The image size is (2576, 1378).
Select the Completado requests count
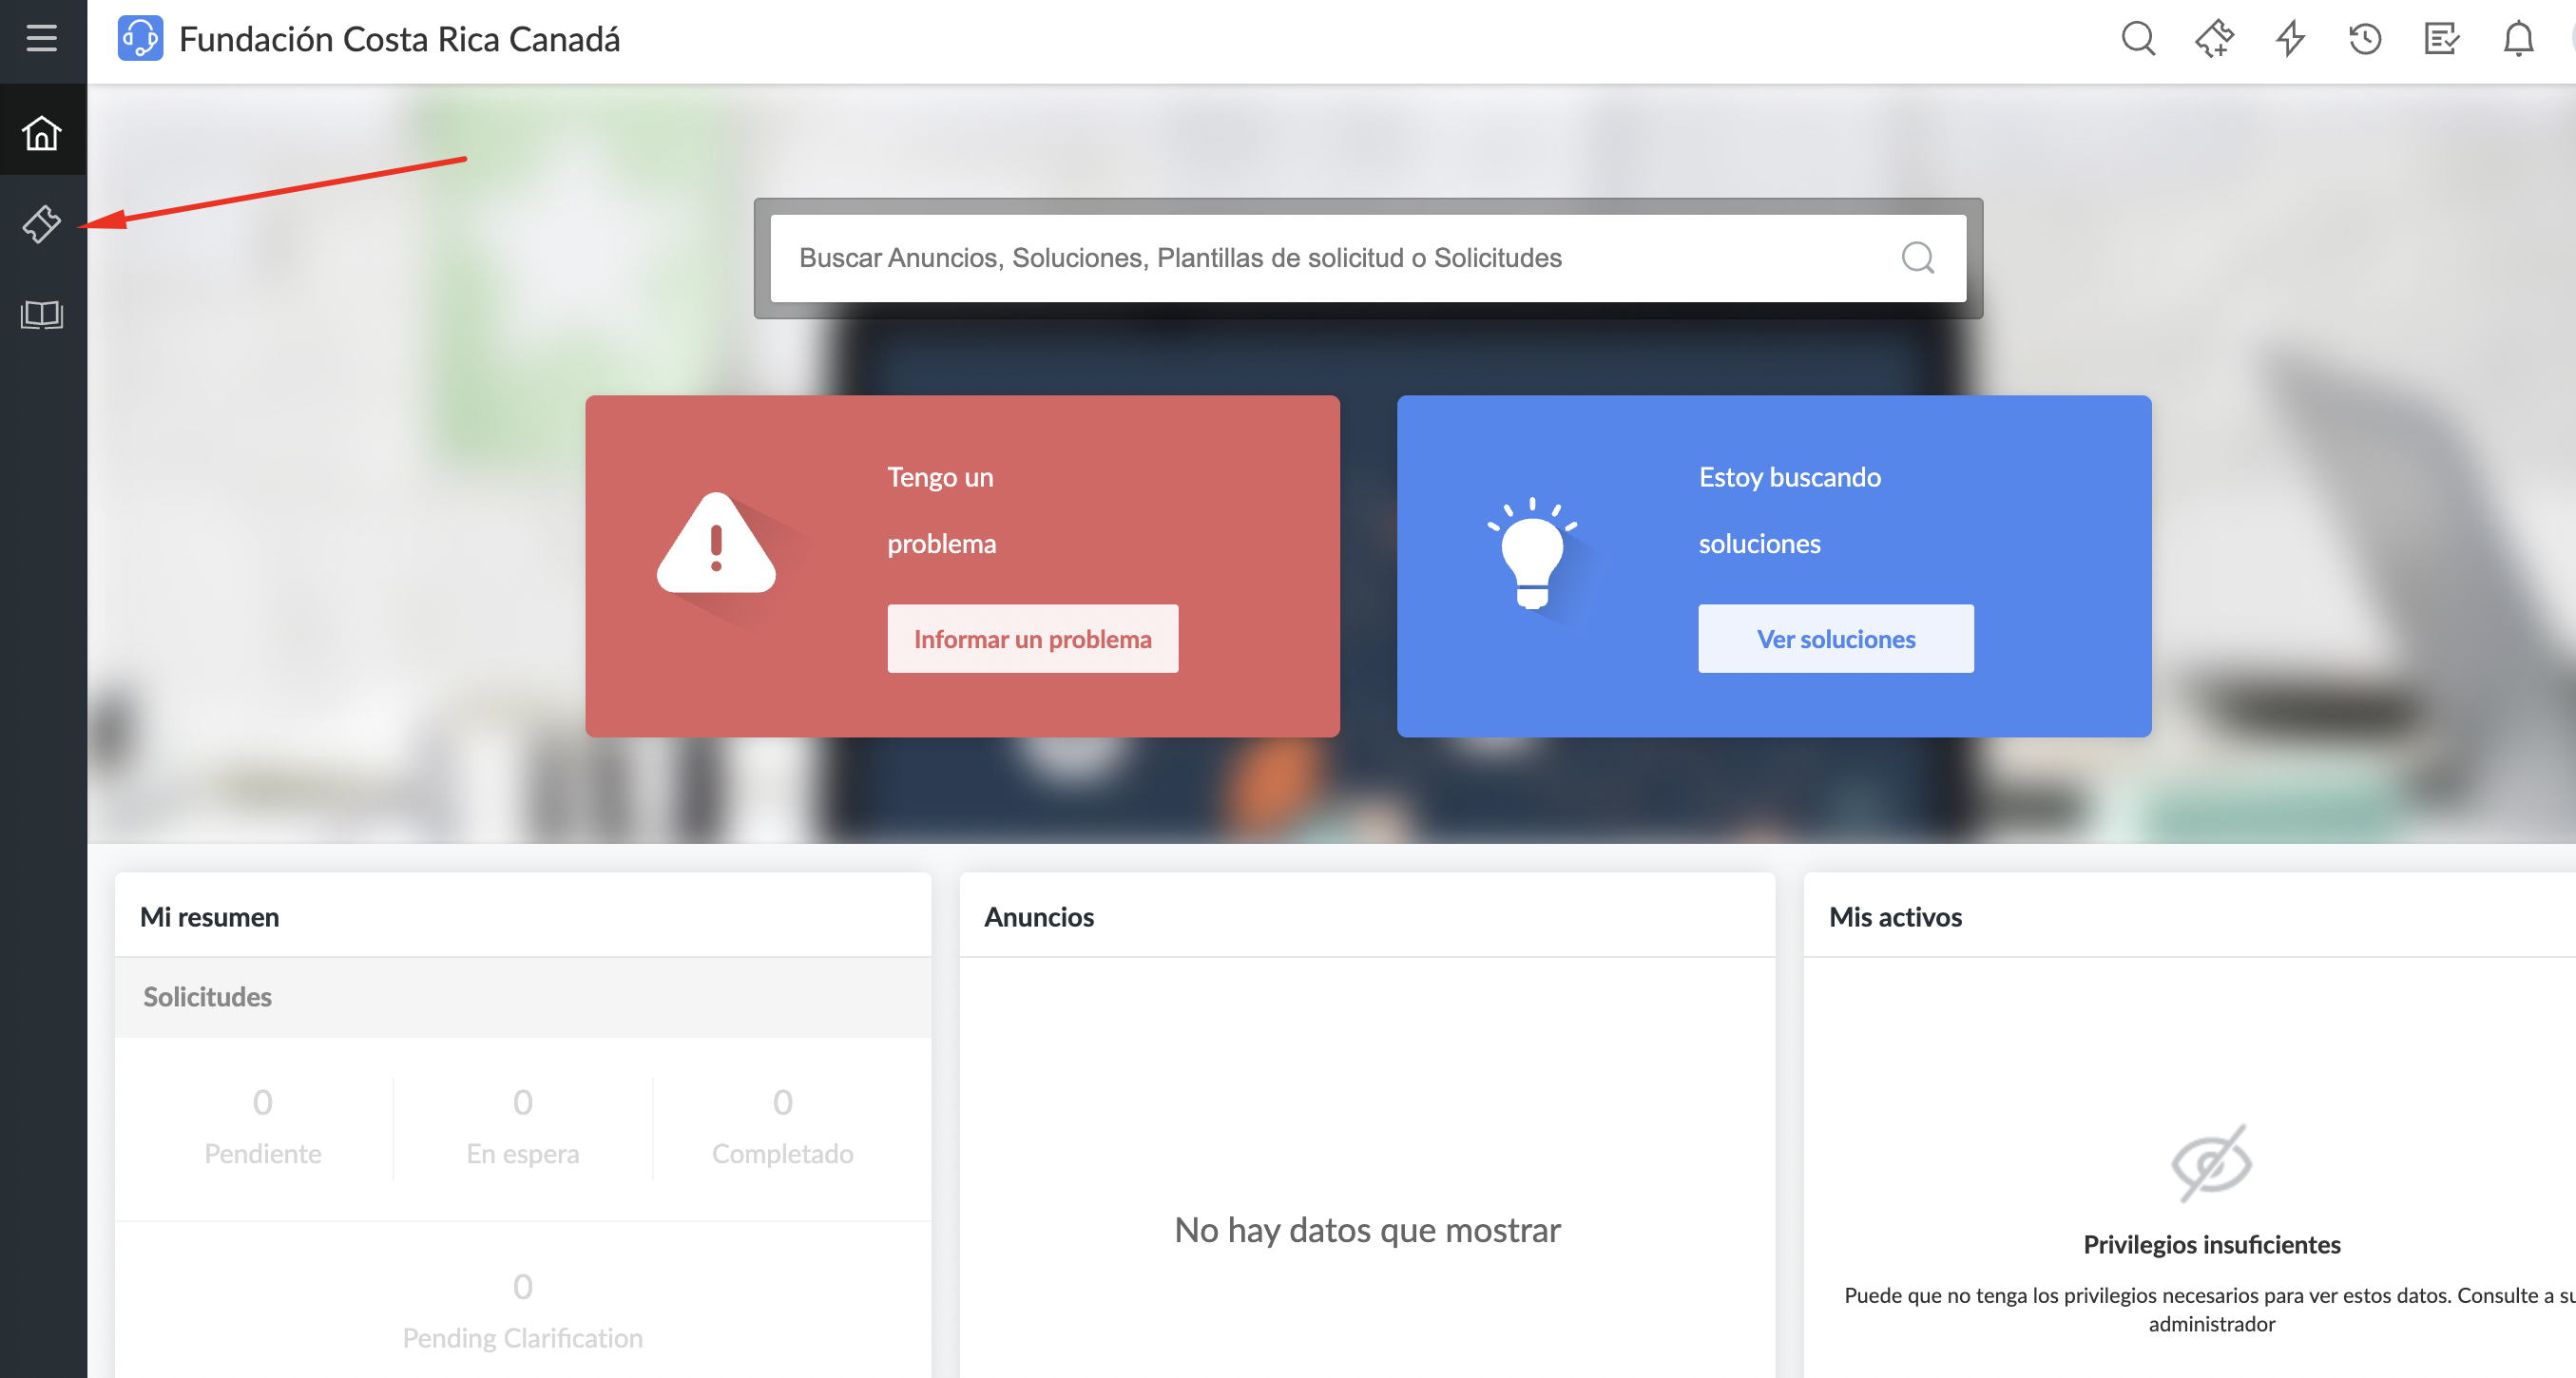click(x=782, y=1125)
